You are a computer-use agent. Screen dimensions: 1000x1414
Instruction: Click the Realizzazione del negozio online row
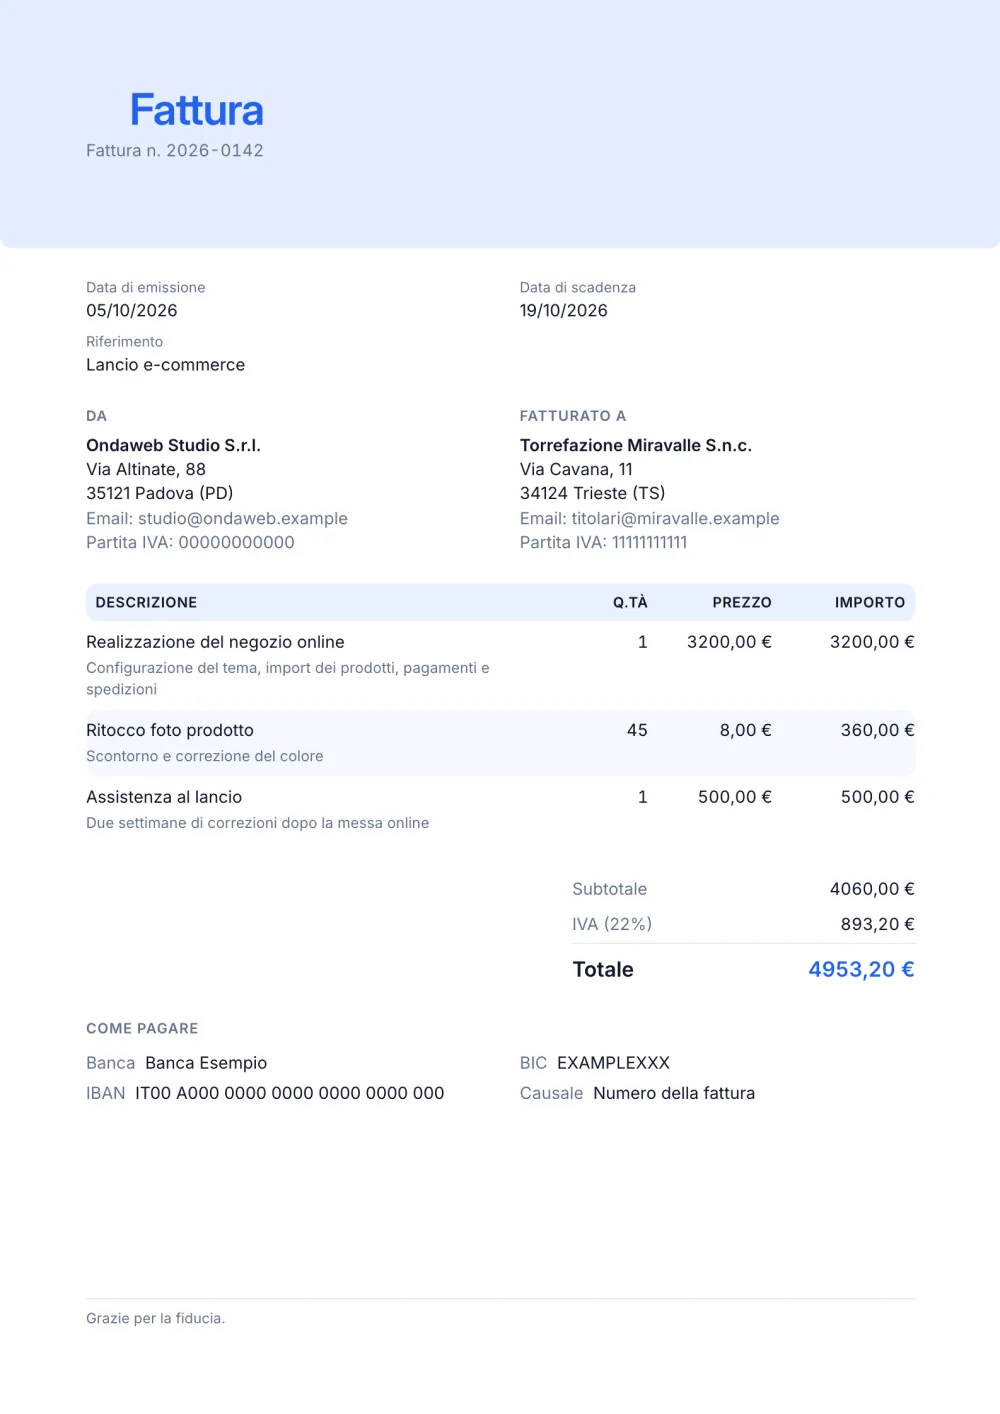500,665
